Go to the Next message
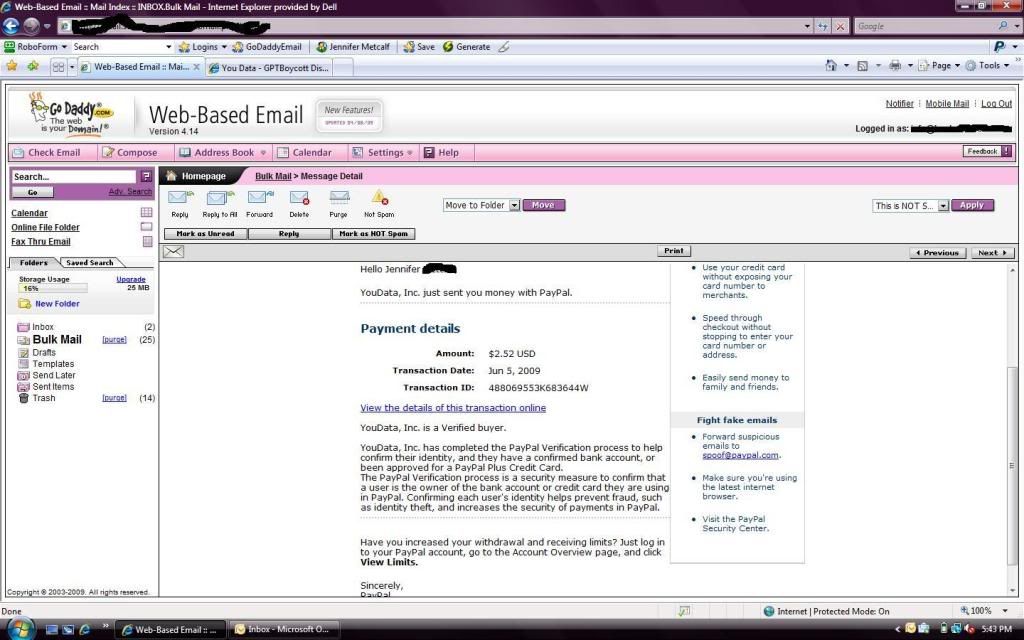 (x=991, y=253)
